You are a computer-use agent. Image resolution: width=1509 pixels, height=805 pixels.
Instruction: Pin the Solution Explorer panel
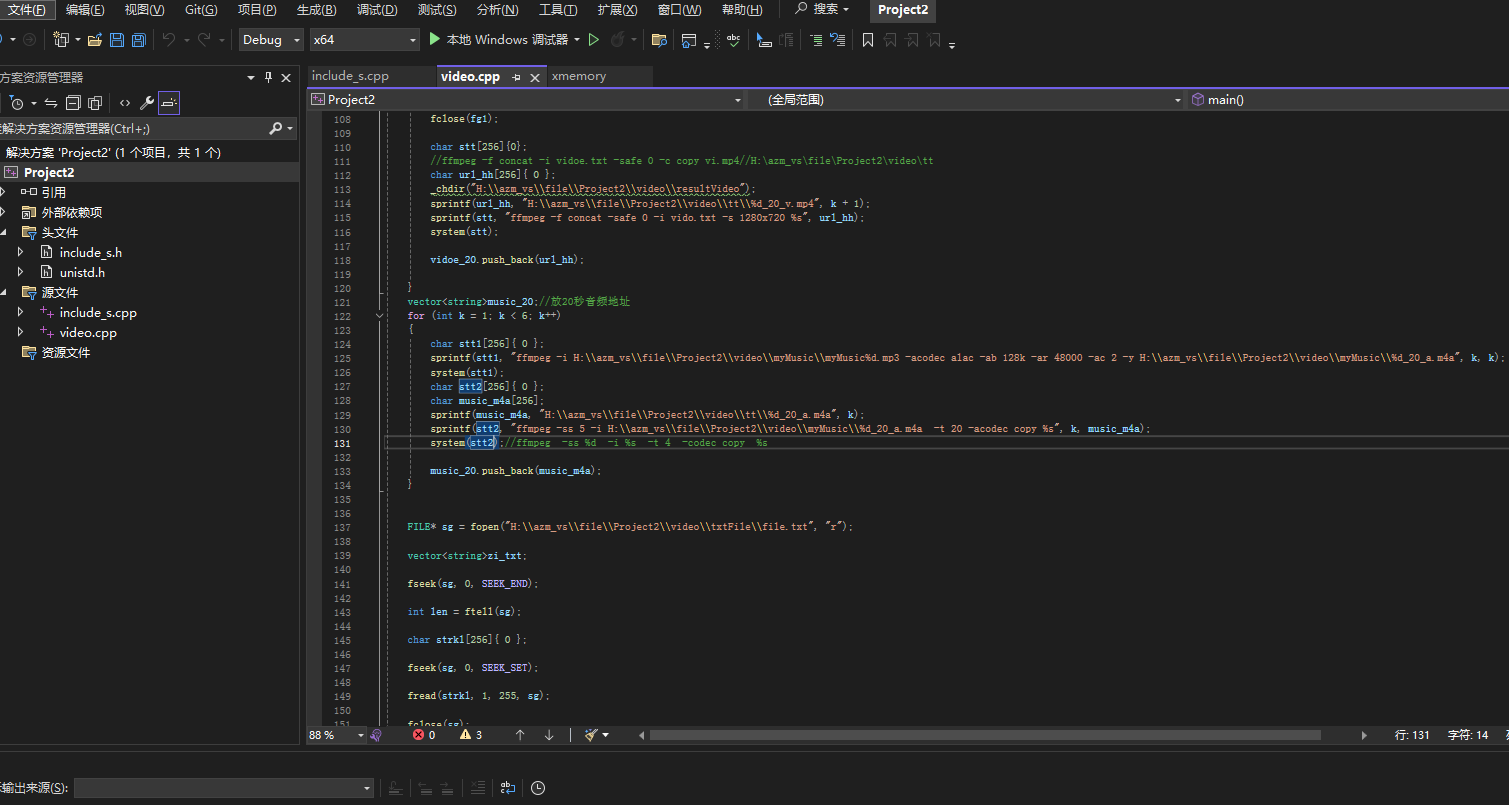(x=268, y=77)
